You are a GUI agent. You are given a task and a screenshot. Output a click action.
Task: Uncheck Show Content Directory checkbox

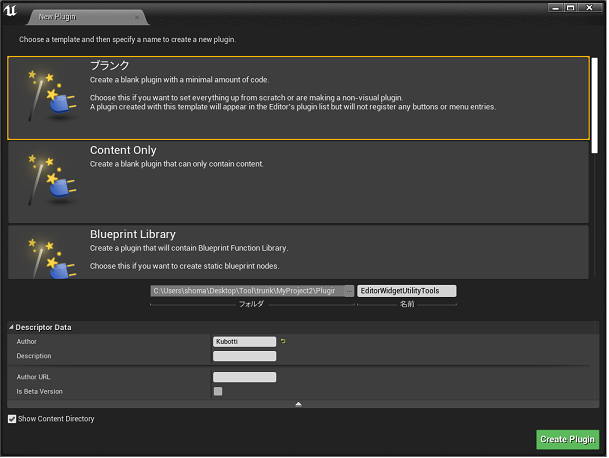[x=12, y=420]
